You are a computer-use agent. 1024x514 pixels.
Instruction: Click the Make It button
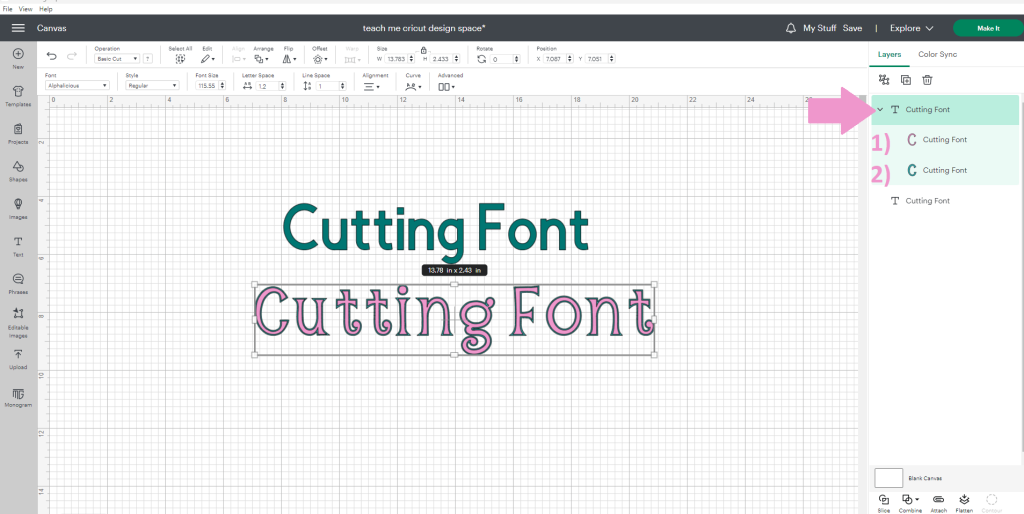pyautogui.click(x=988, y=28)
